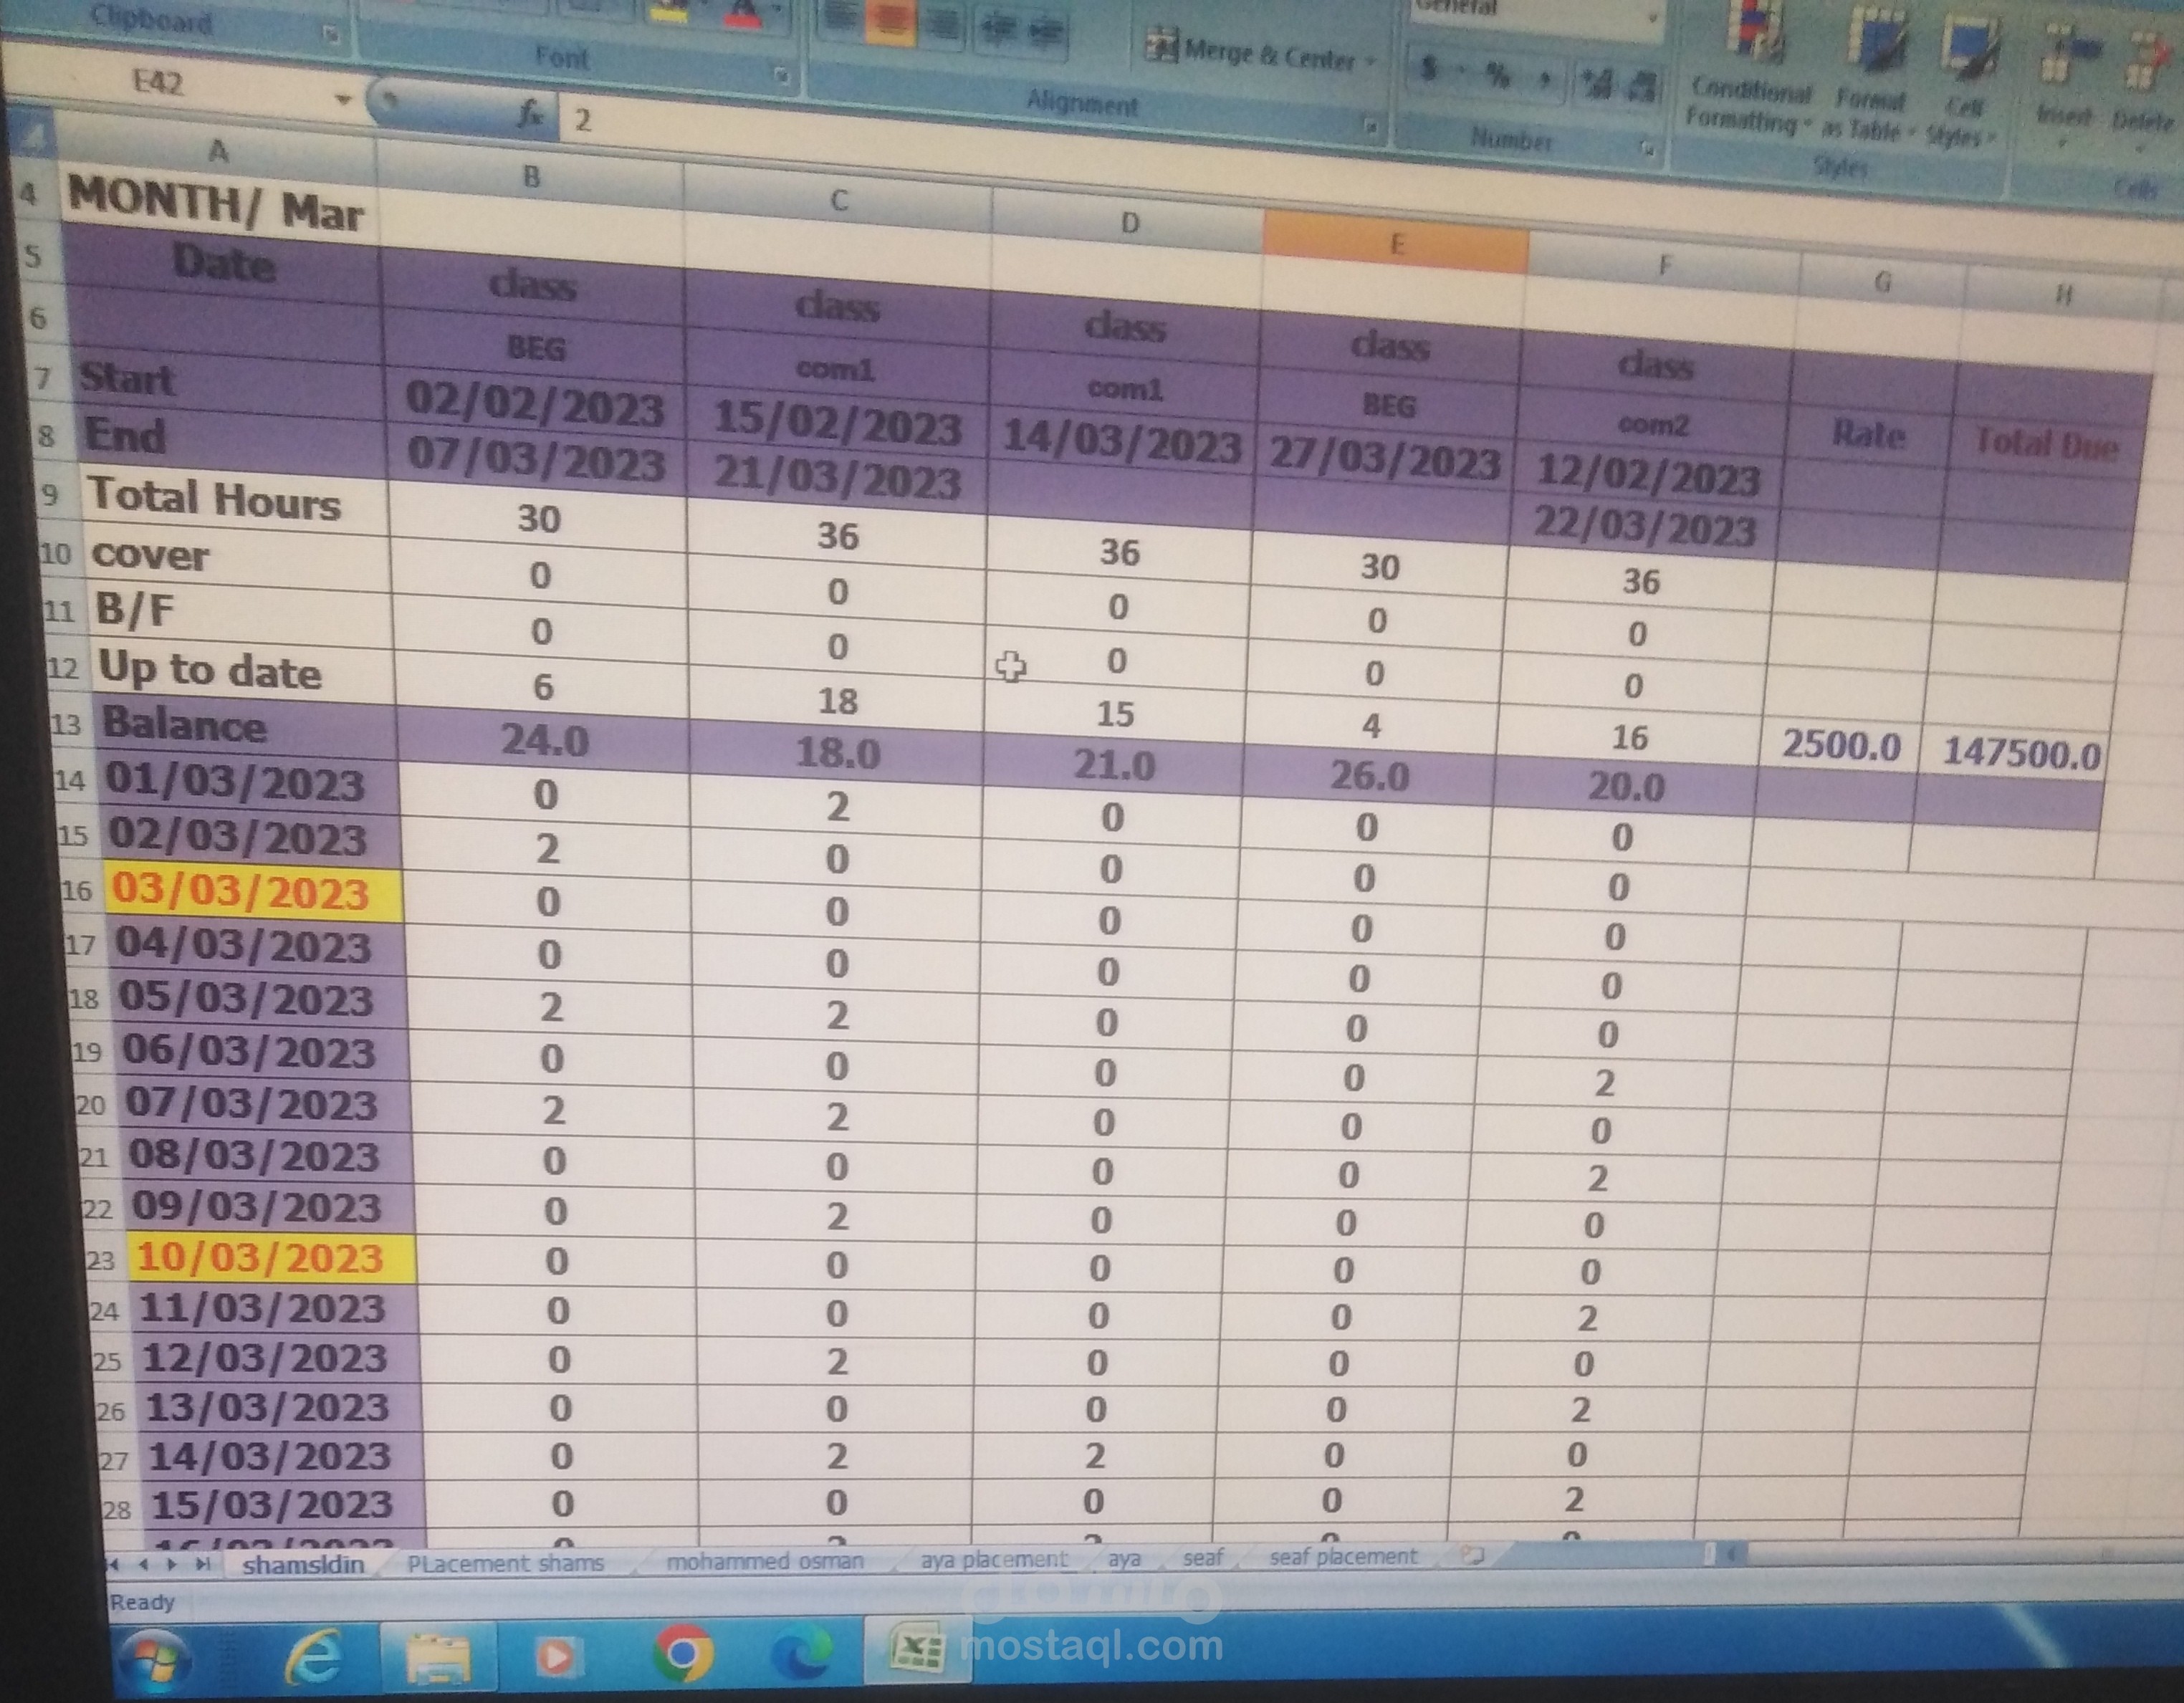Toggle center alignment (highlighted) button
Viewport: 2184px width, 1703px height.
[x=892, y=22]
